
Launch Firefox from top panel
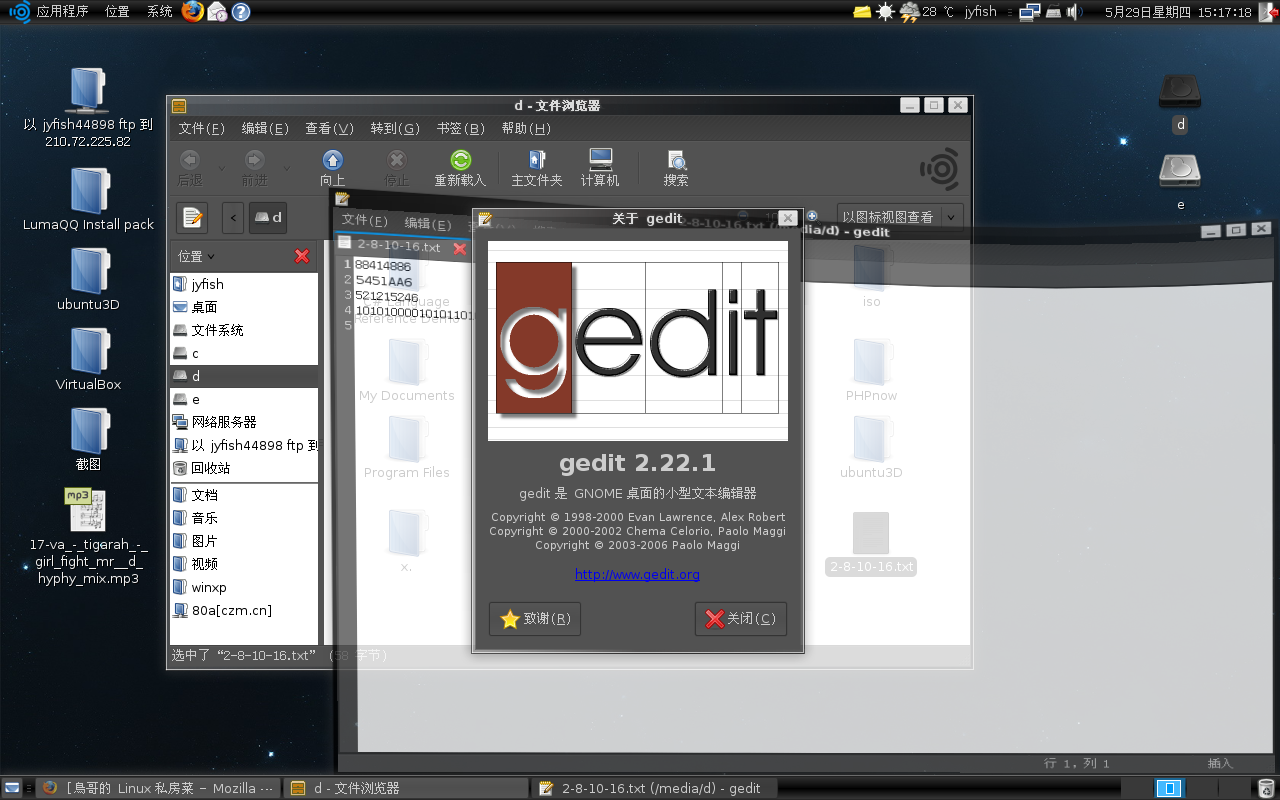click(193, 12)
